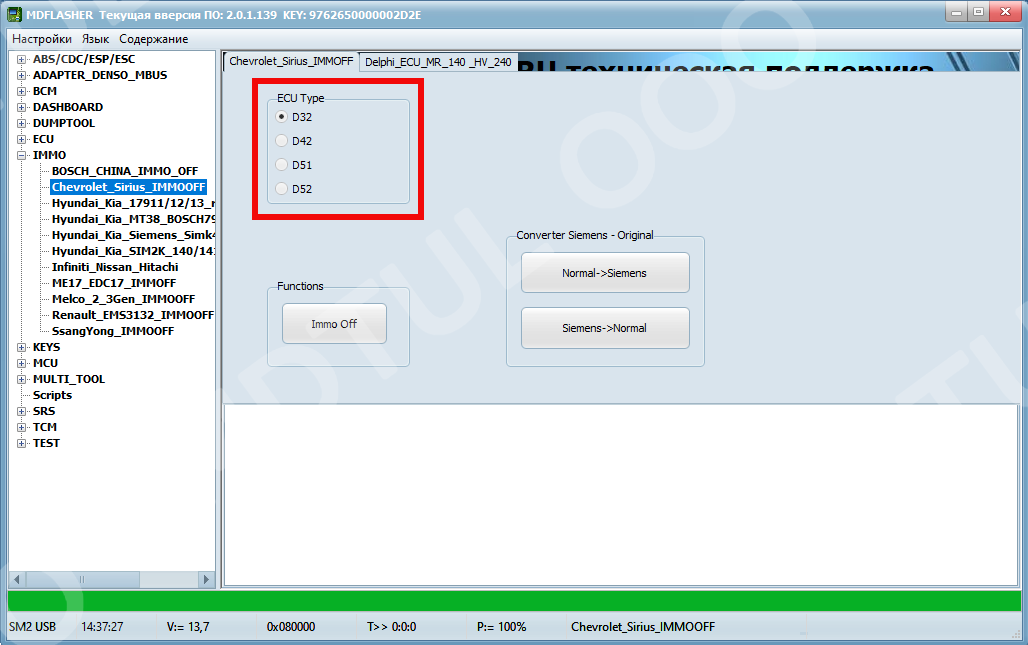Click the MDFLASHER app icon in title bar
This screenshot has width=1028, height=645.
[x=15, y=12]
